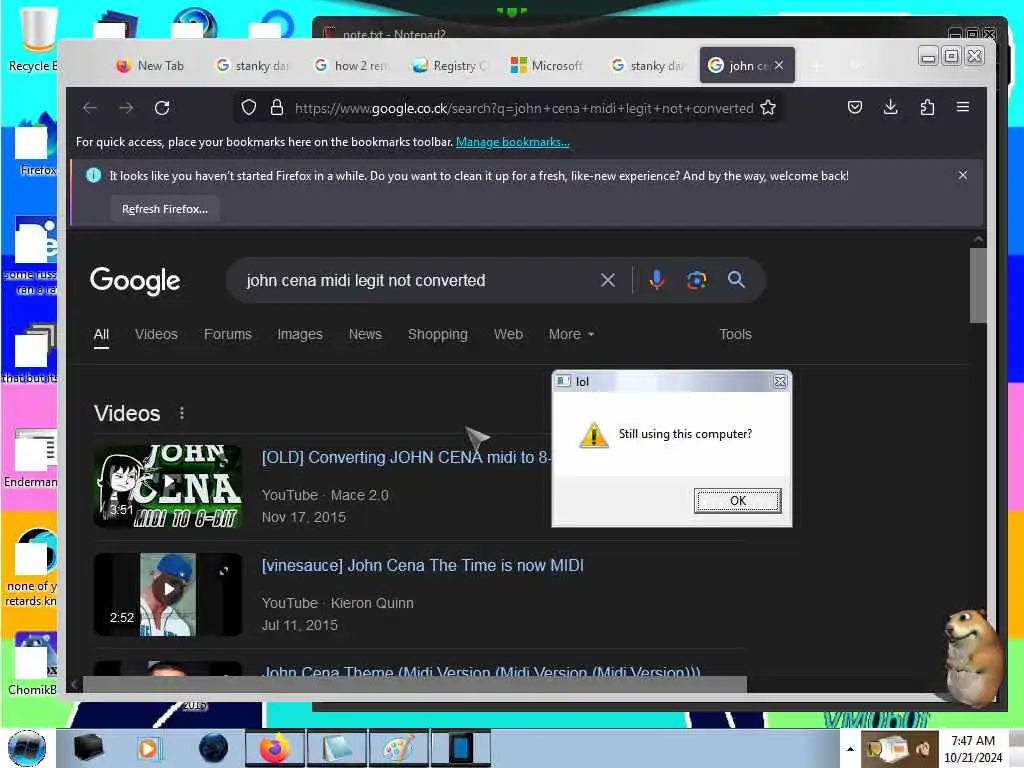1024x768 pixels.
Task: Go back with the Firefox back arrow
Action: pos(90,108)
